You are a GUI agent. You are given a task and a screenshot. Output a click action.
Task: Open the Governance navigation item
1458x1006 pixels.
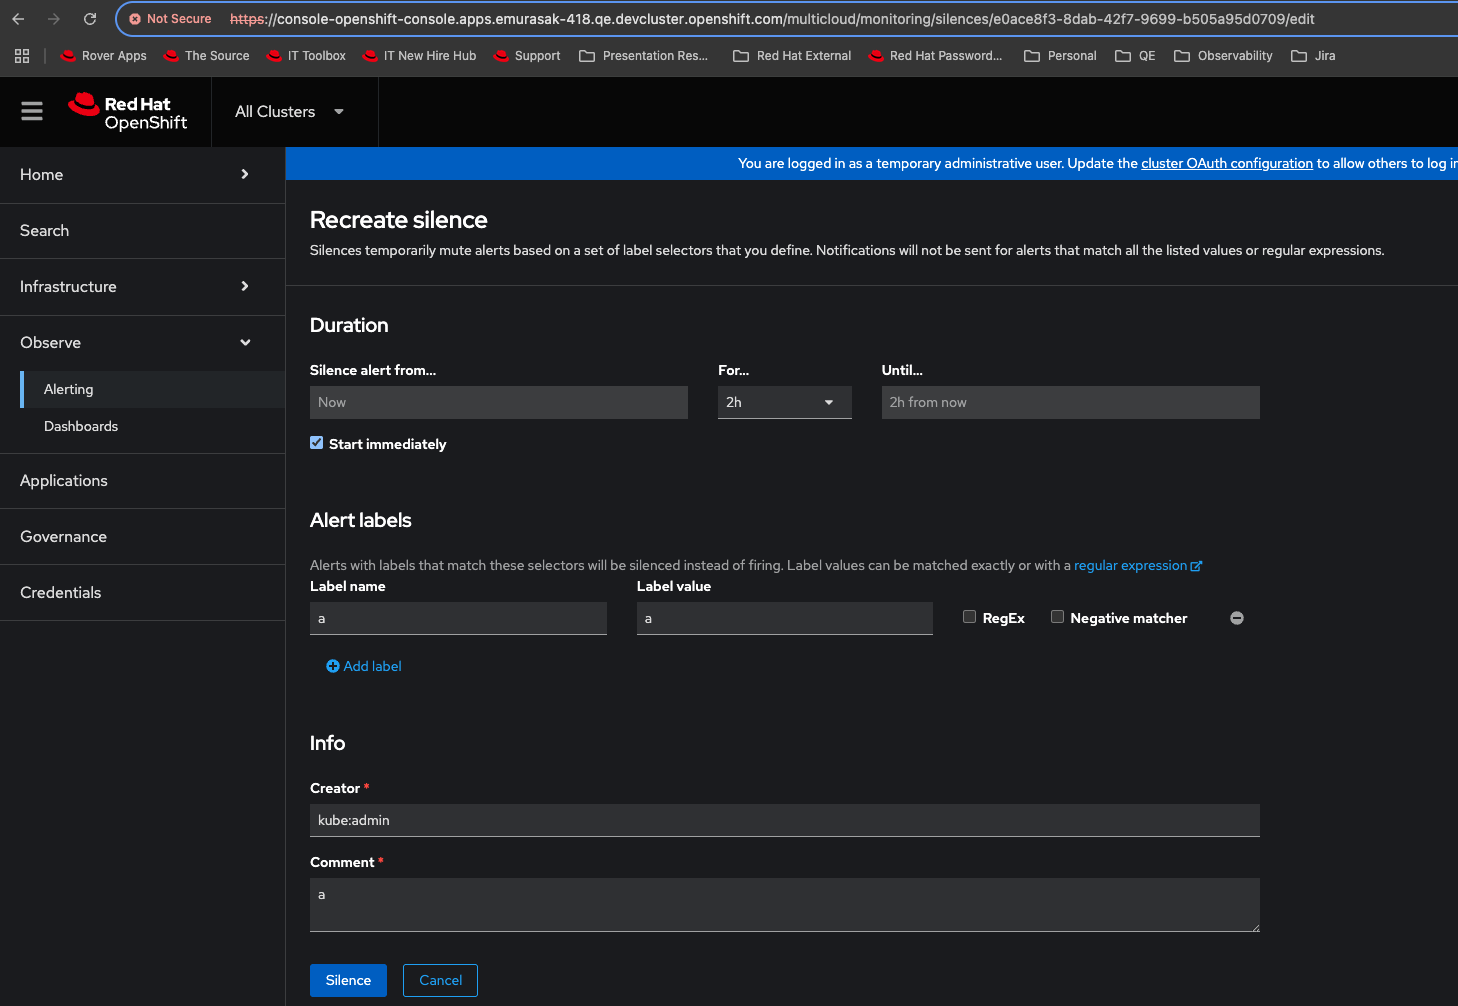[64, 537]
